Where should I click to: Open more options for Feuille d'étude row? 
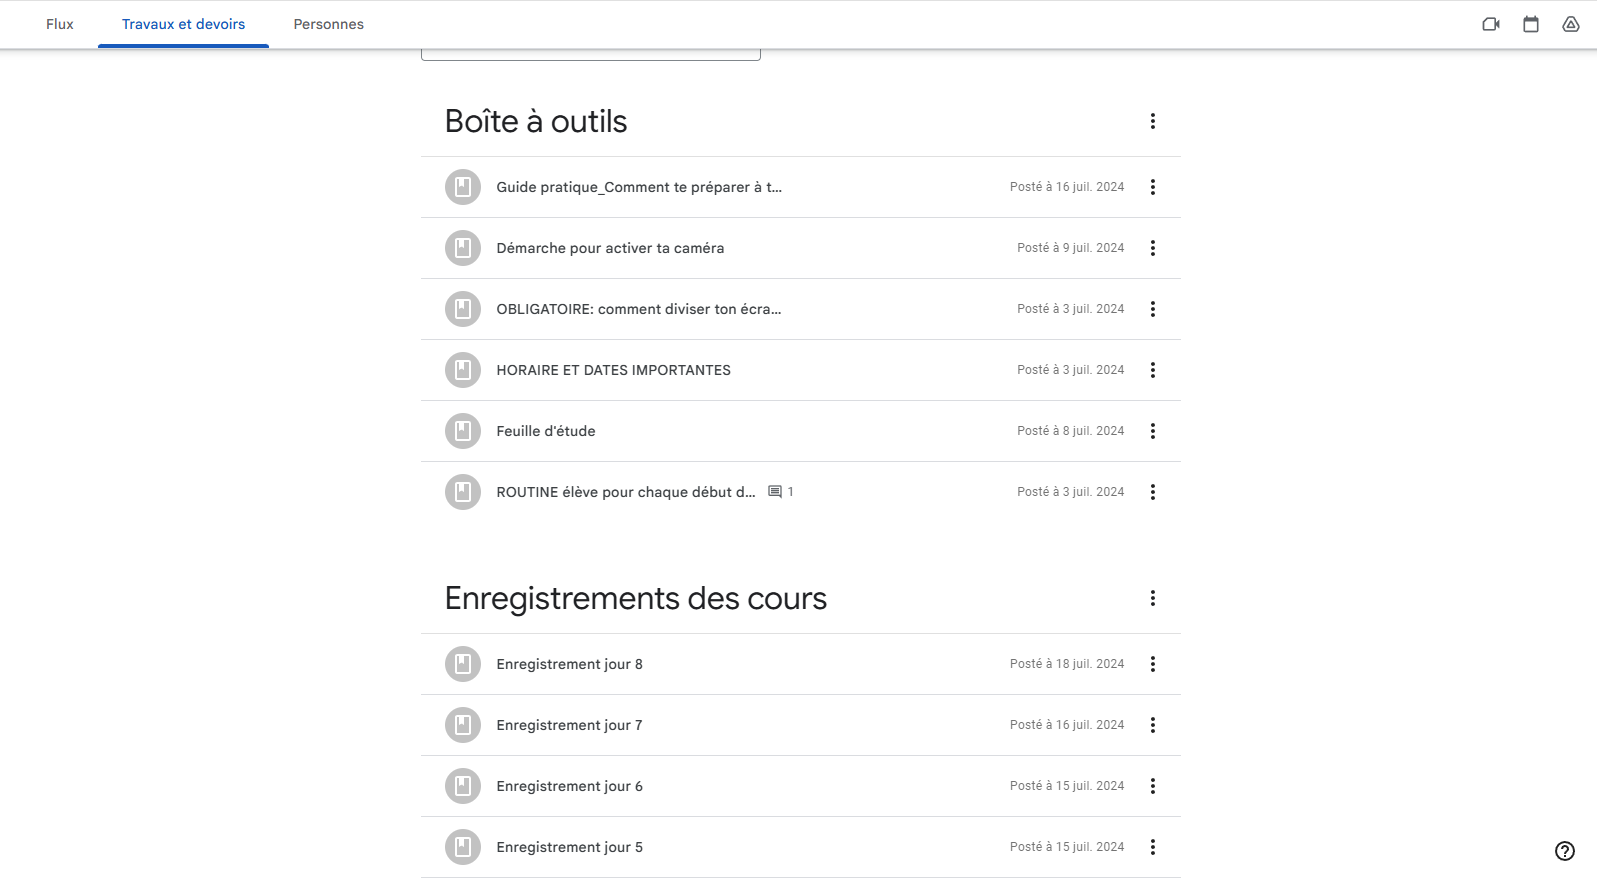click(x=1153, y=431)
